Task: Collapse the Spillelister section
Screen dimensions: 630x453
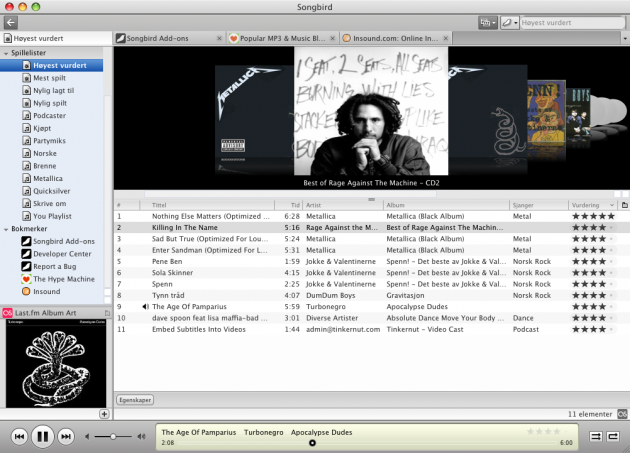Action: pyautogui.click(x=6, y=53)
